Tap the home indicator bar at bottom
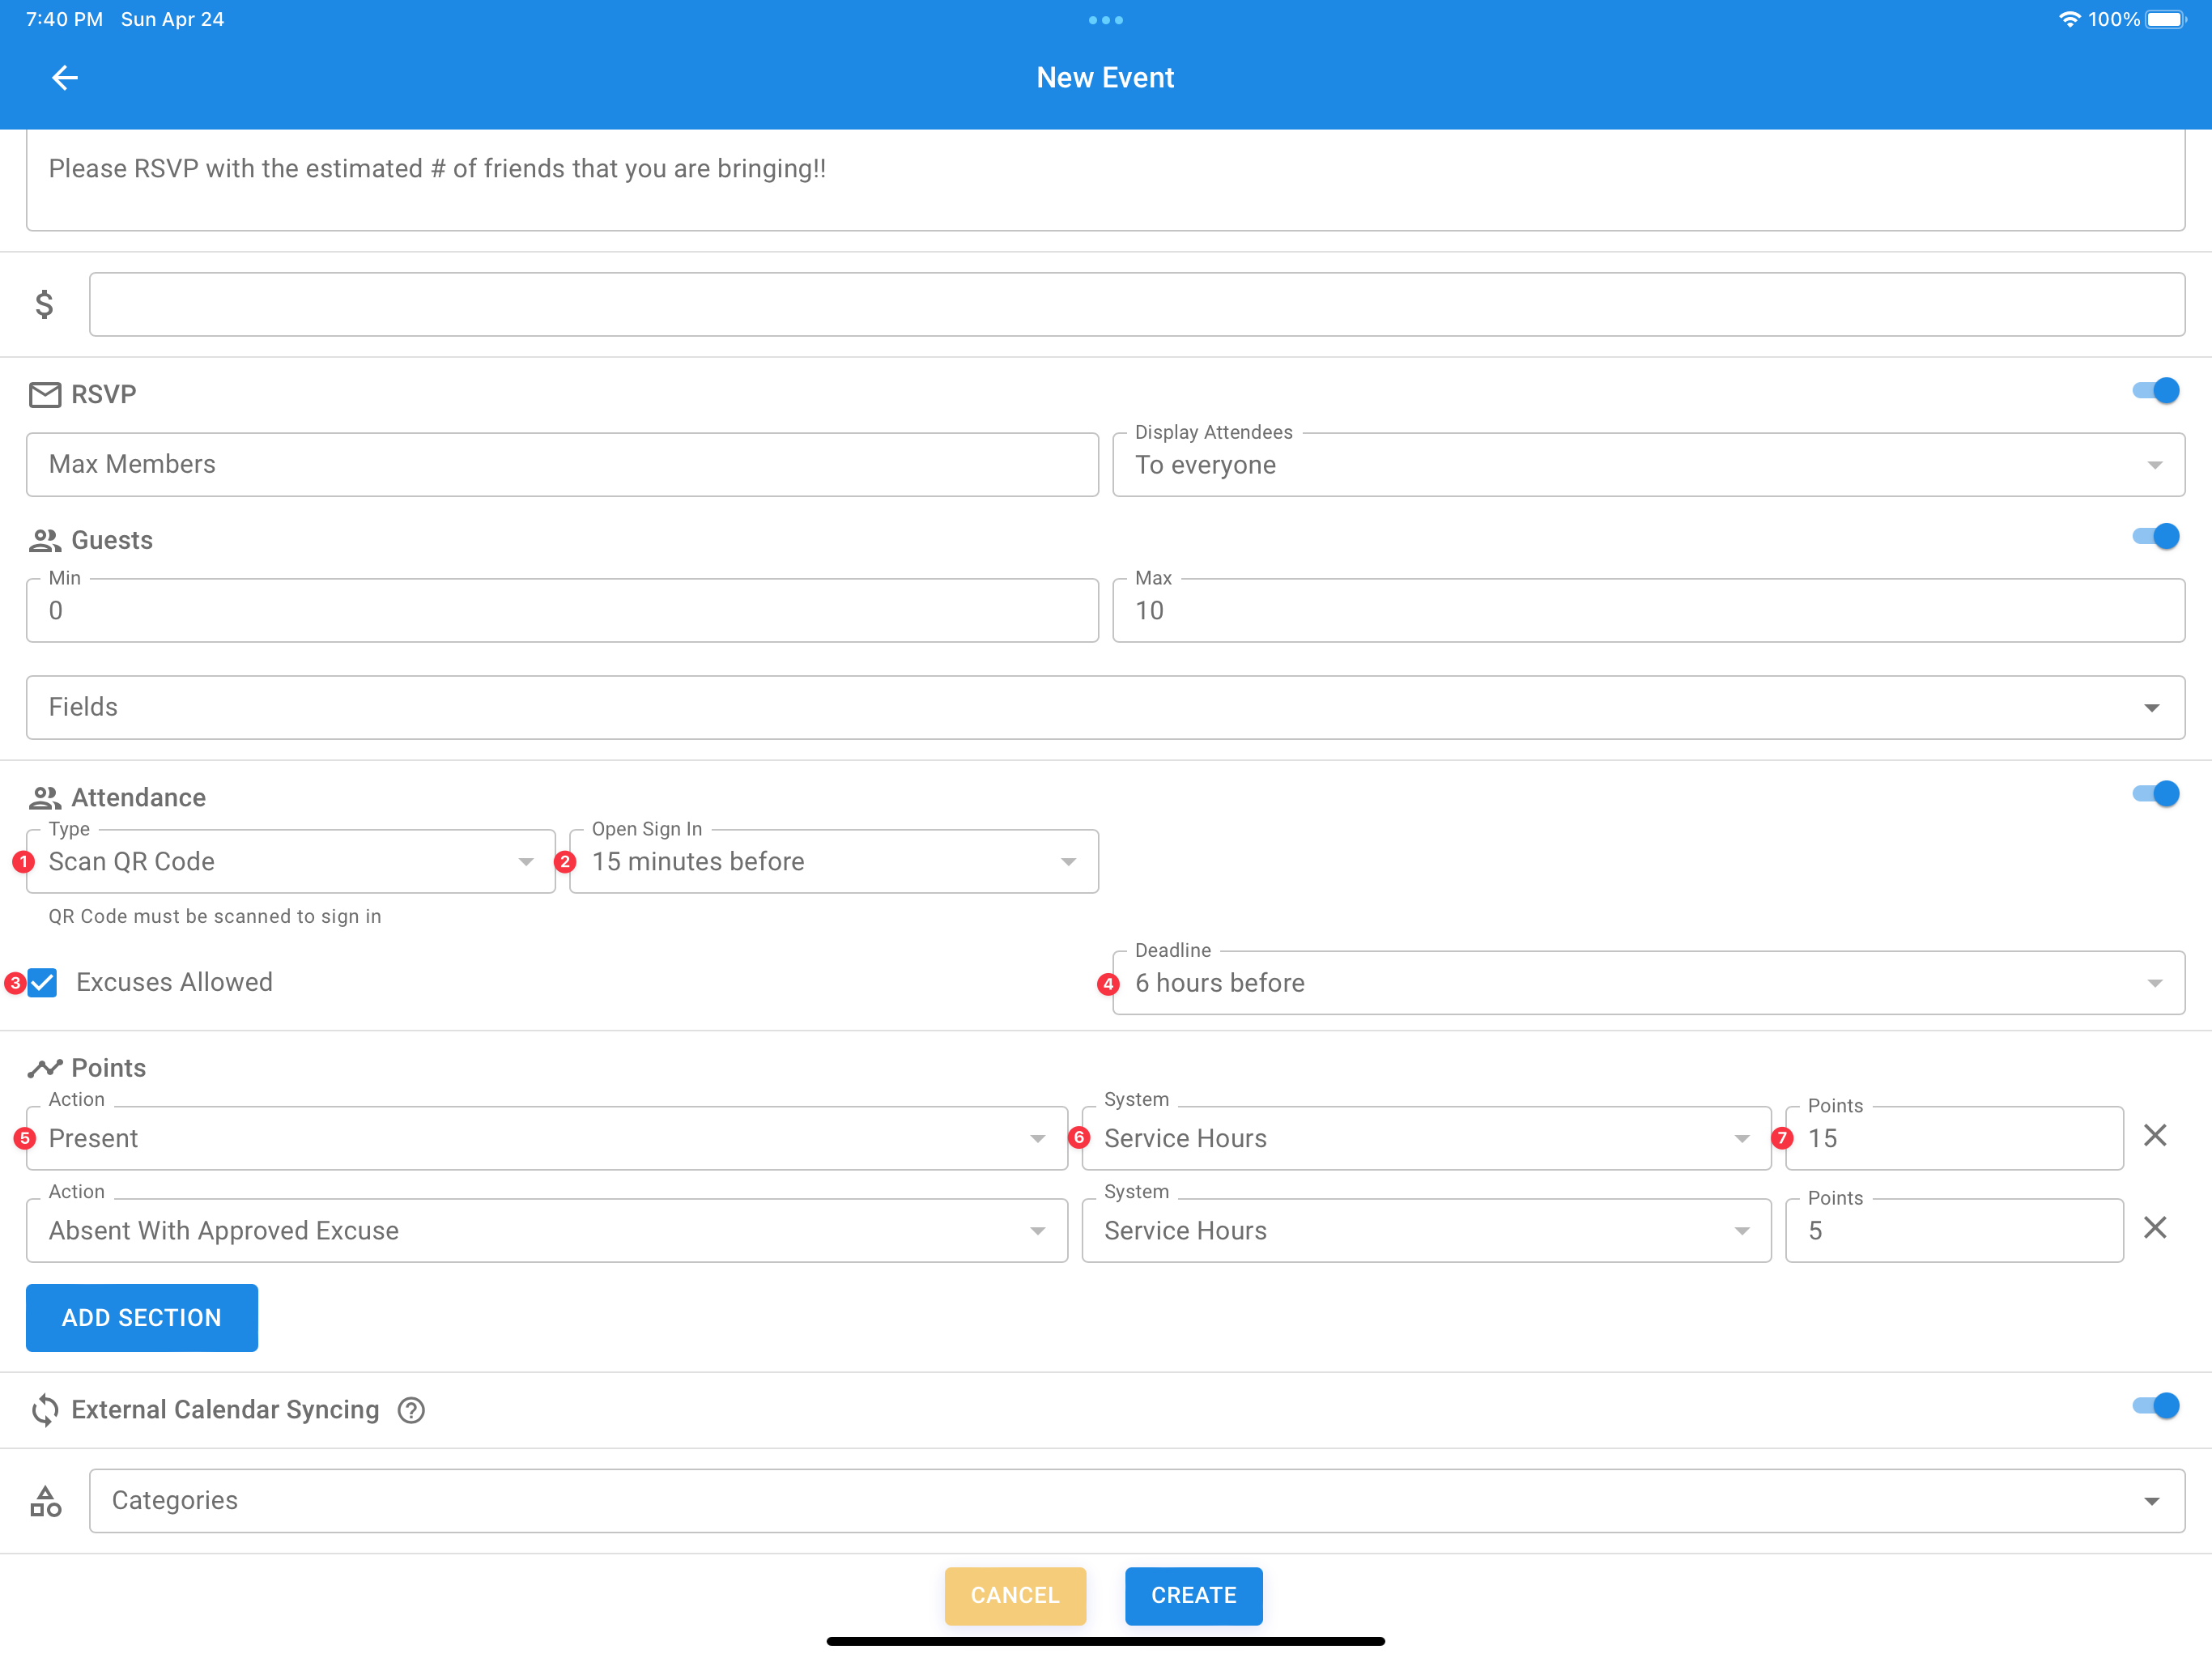2212x1658 pixels. pyautogui.click(x=1105, y=1641)
